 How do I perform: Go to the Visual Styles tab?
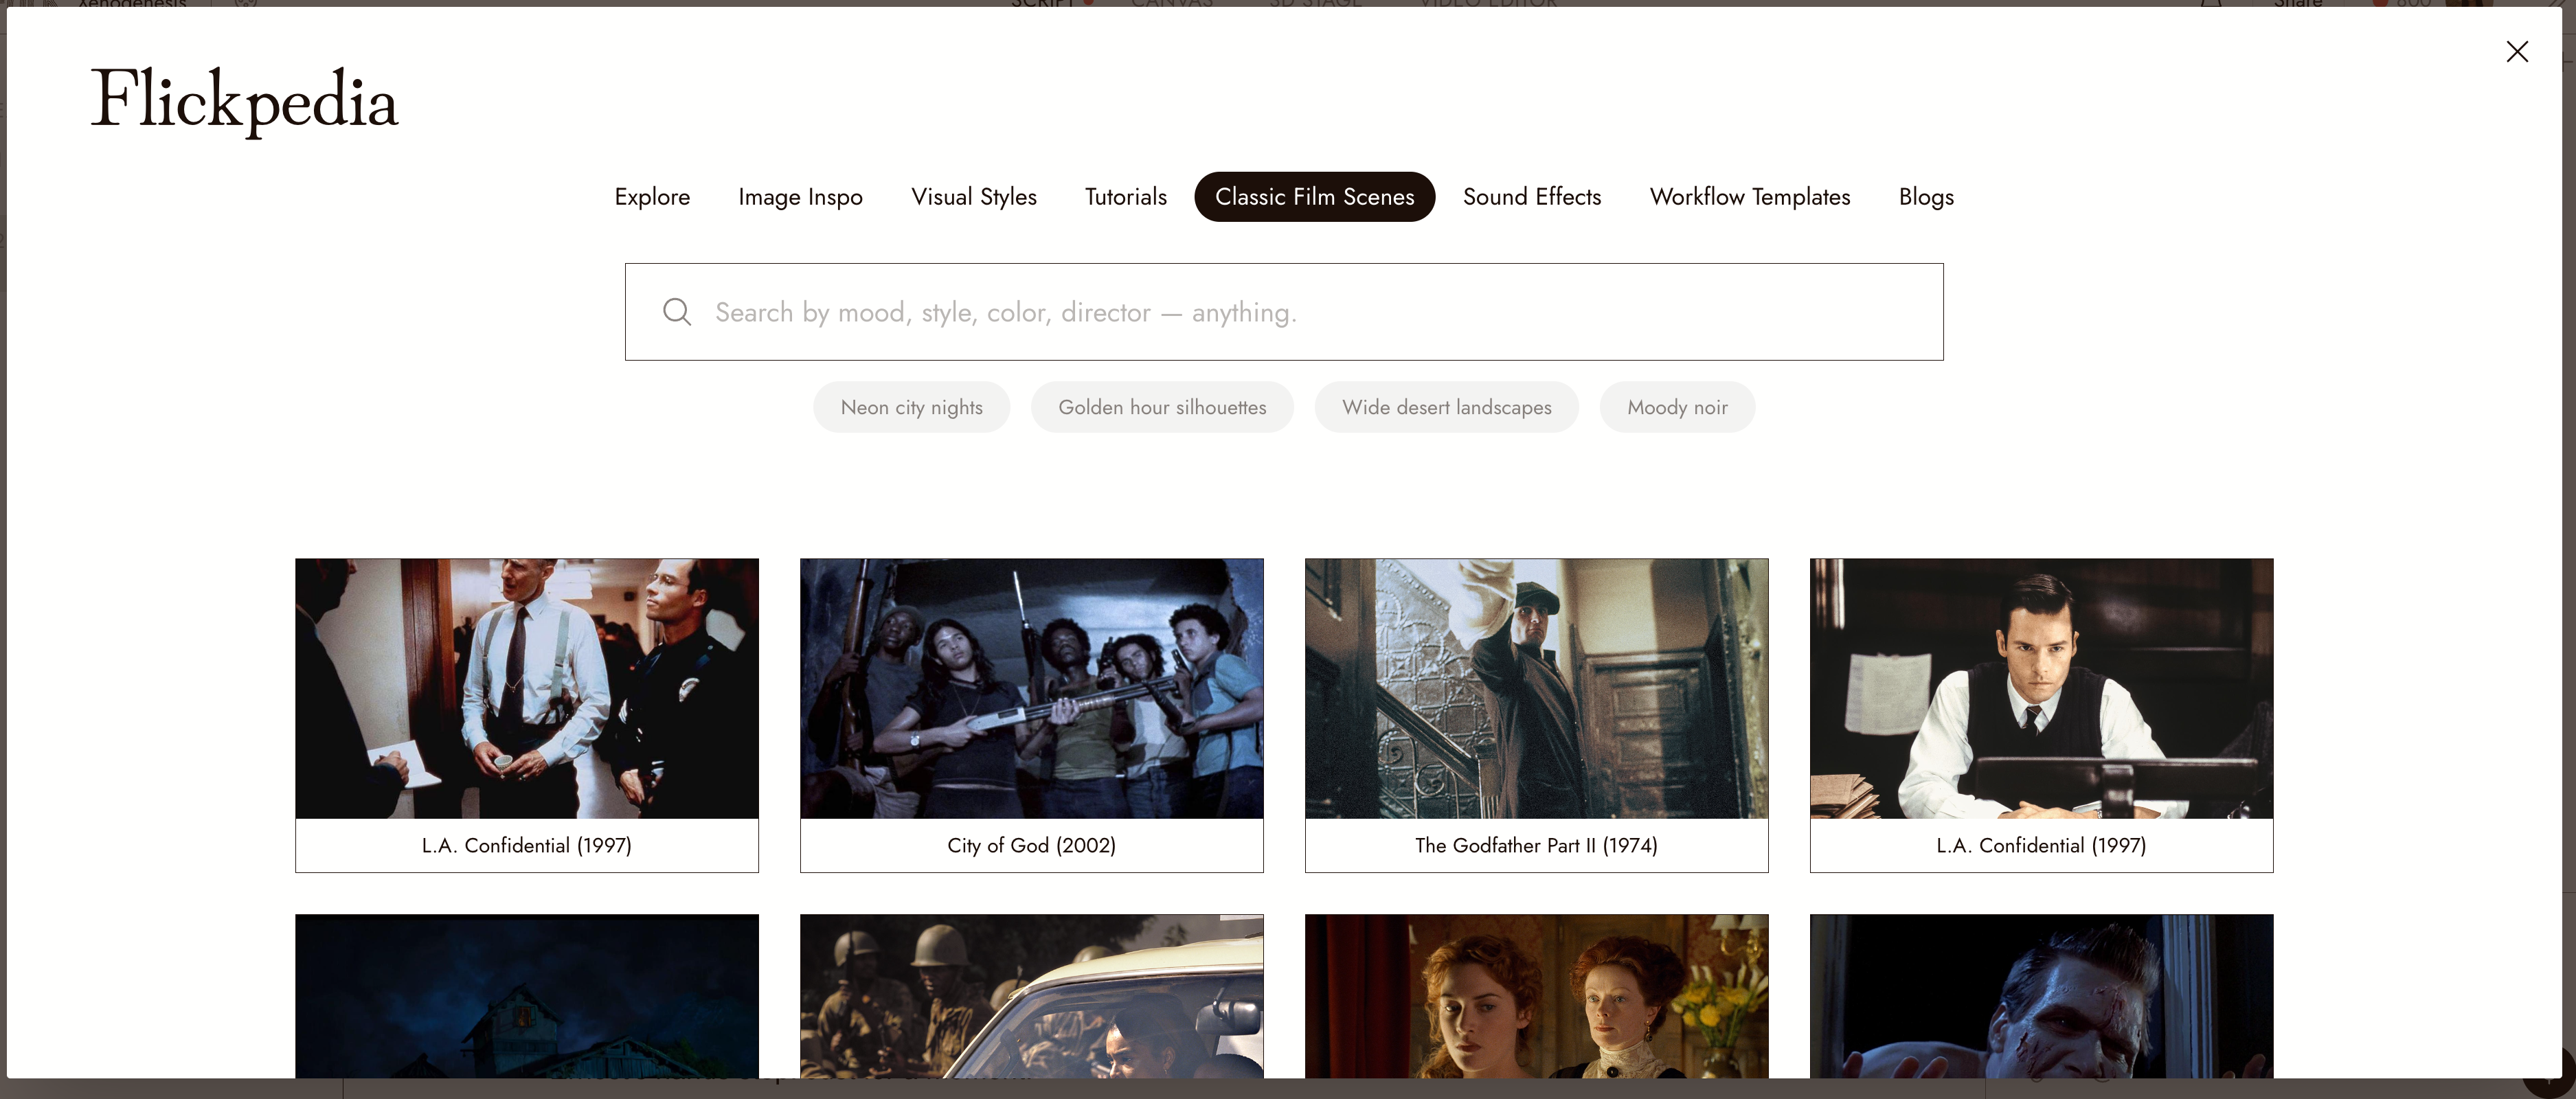tap(974, 197)
